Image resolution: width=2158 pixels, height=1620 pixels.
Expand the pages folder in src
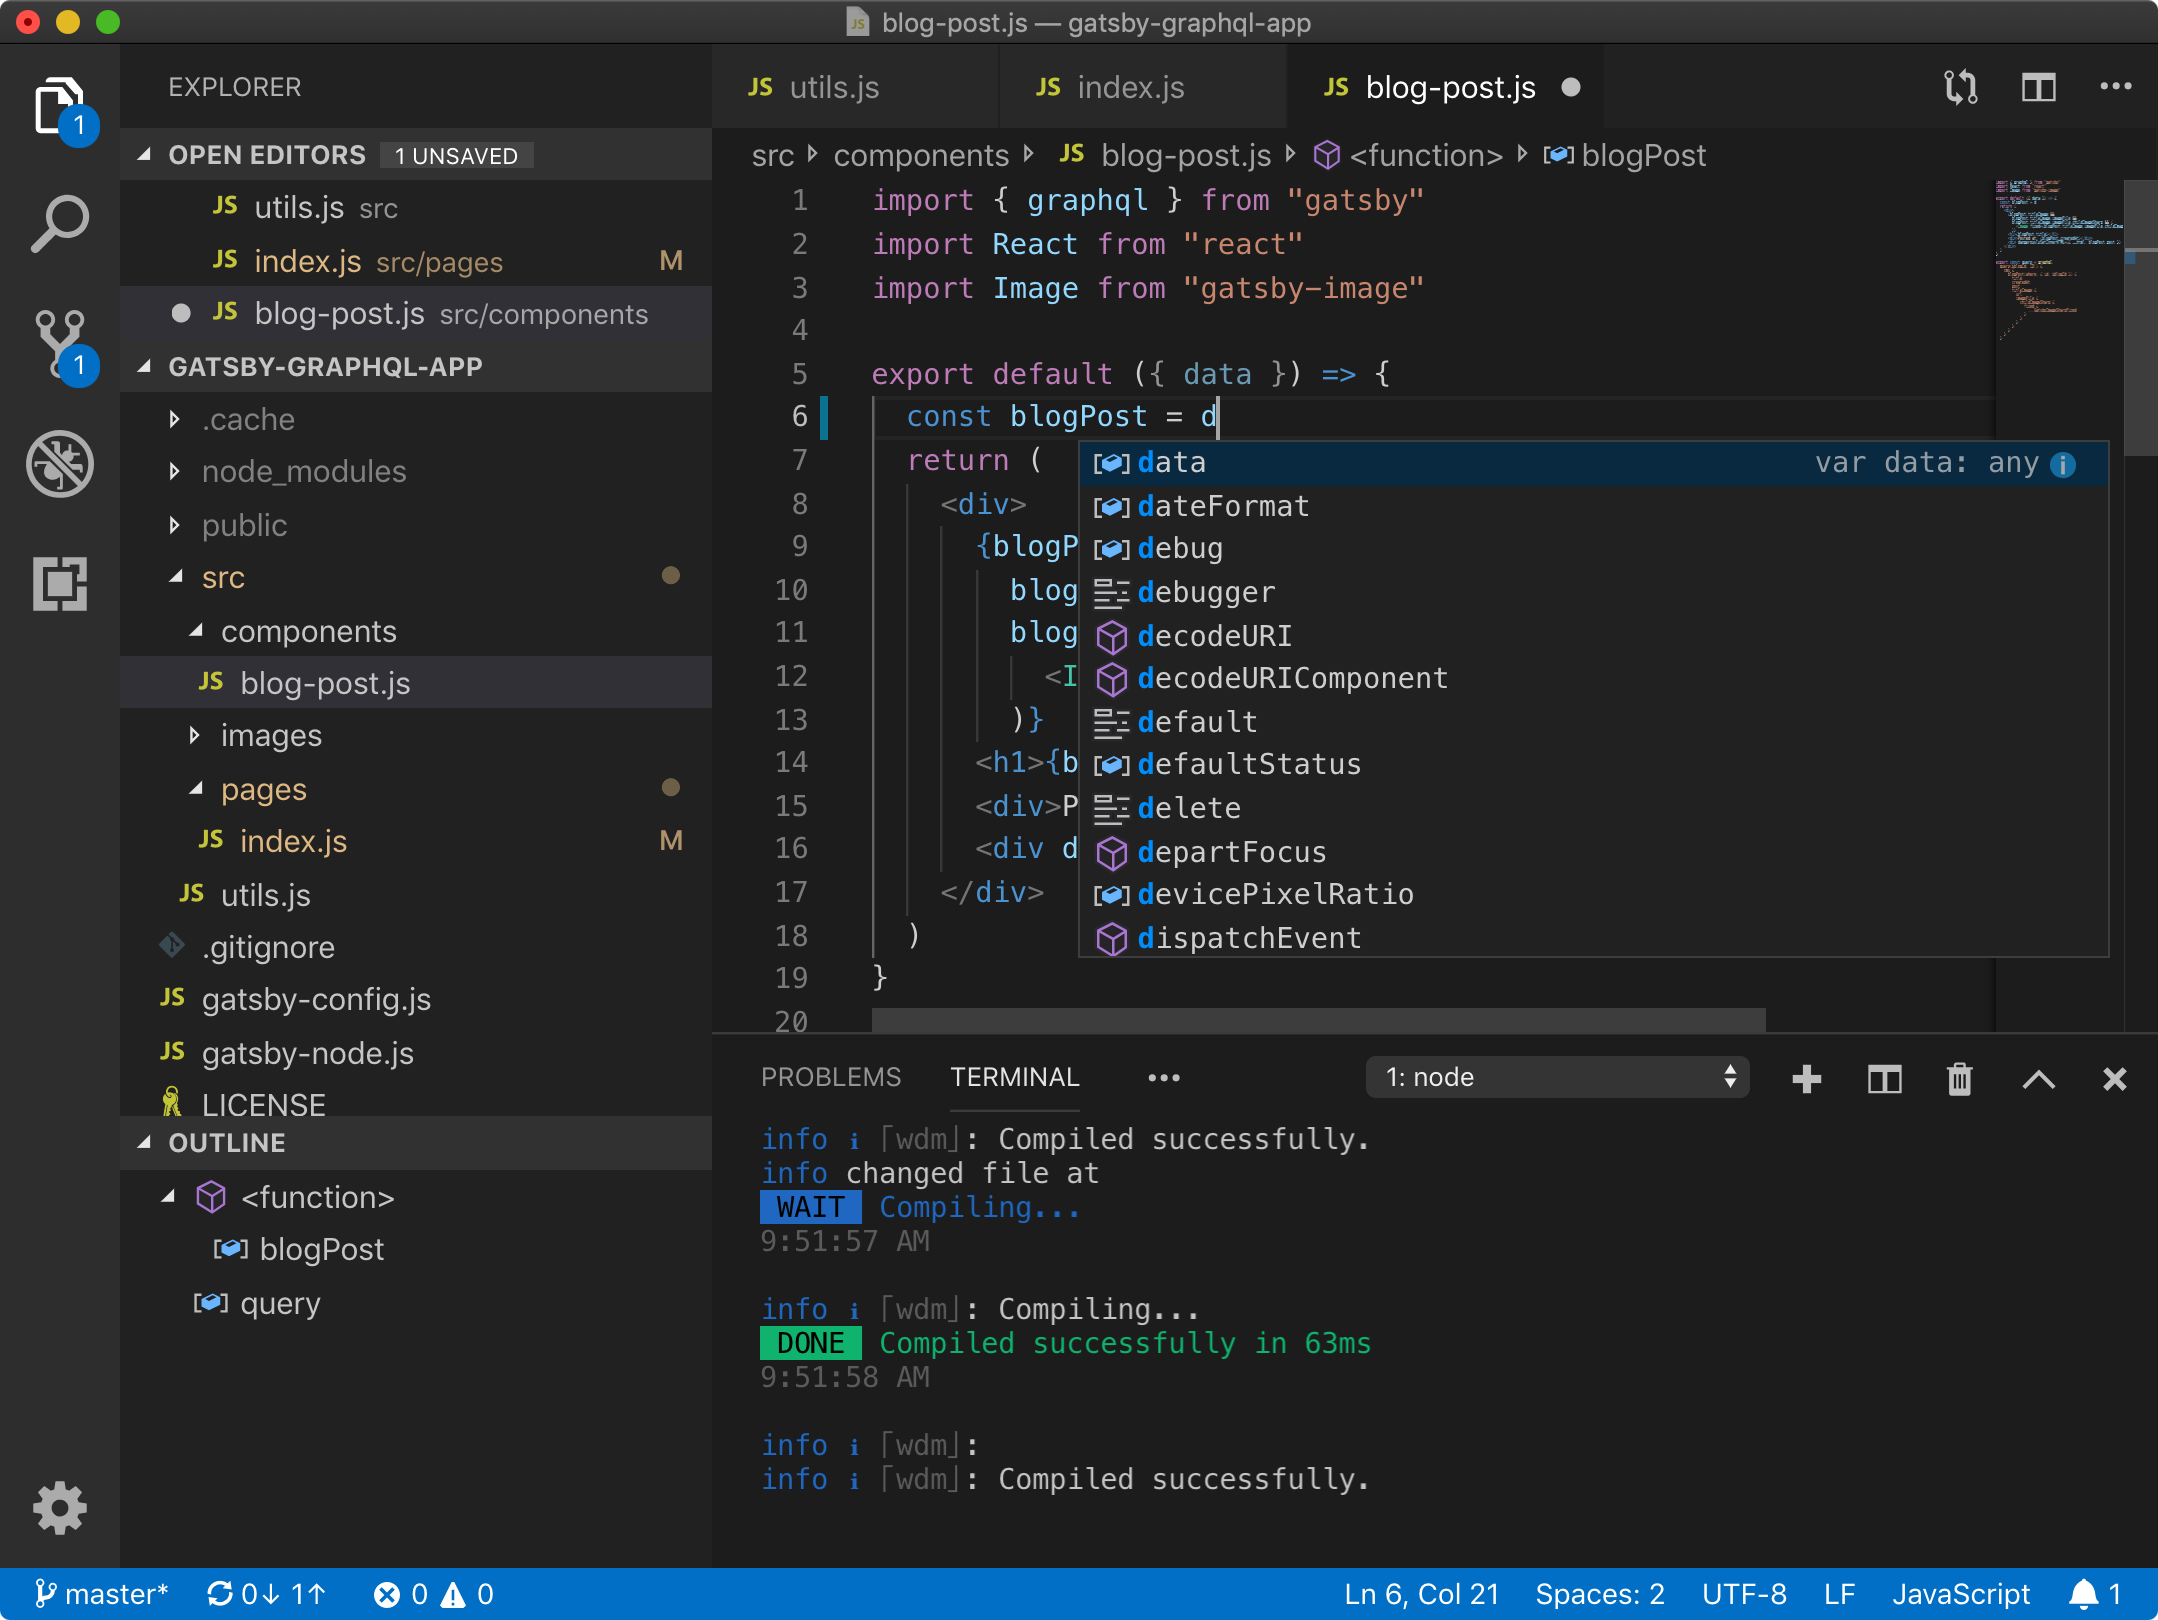(x=192, y=786)
